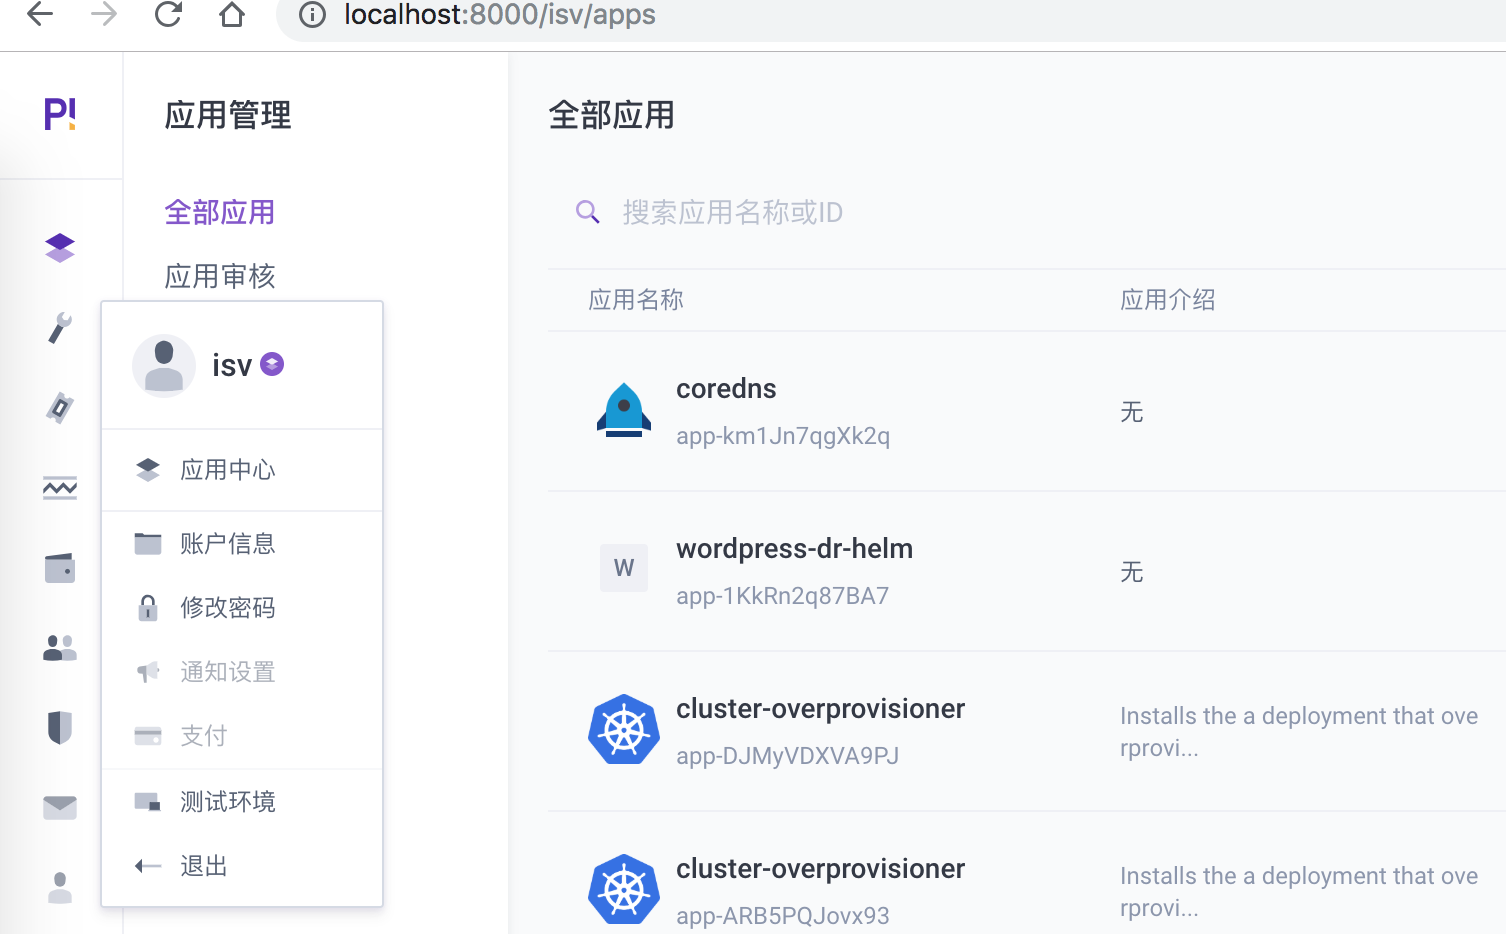
Task: Open the coredns application entry
Action: tap(726, 388)
